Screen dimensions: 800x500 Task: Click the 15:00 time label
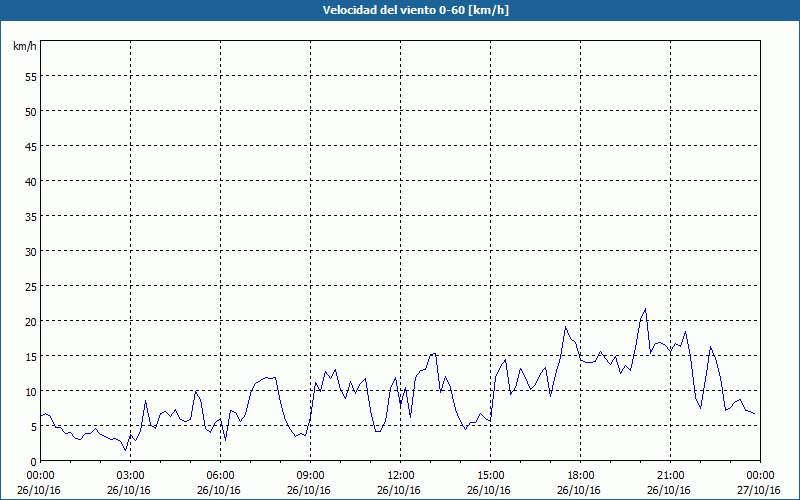tap(489, 475)
